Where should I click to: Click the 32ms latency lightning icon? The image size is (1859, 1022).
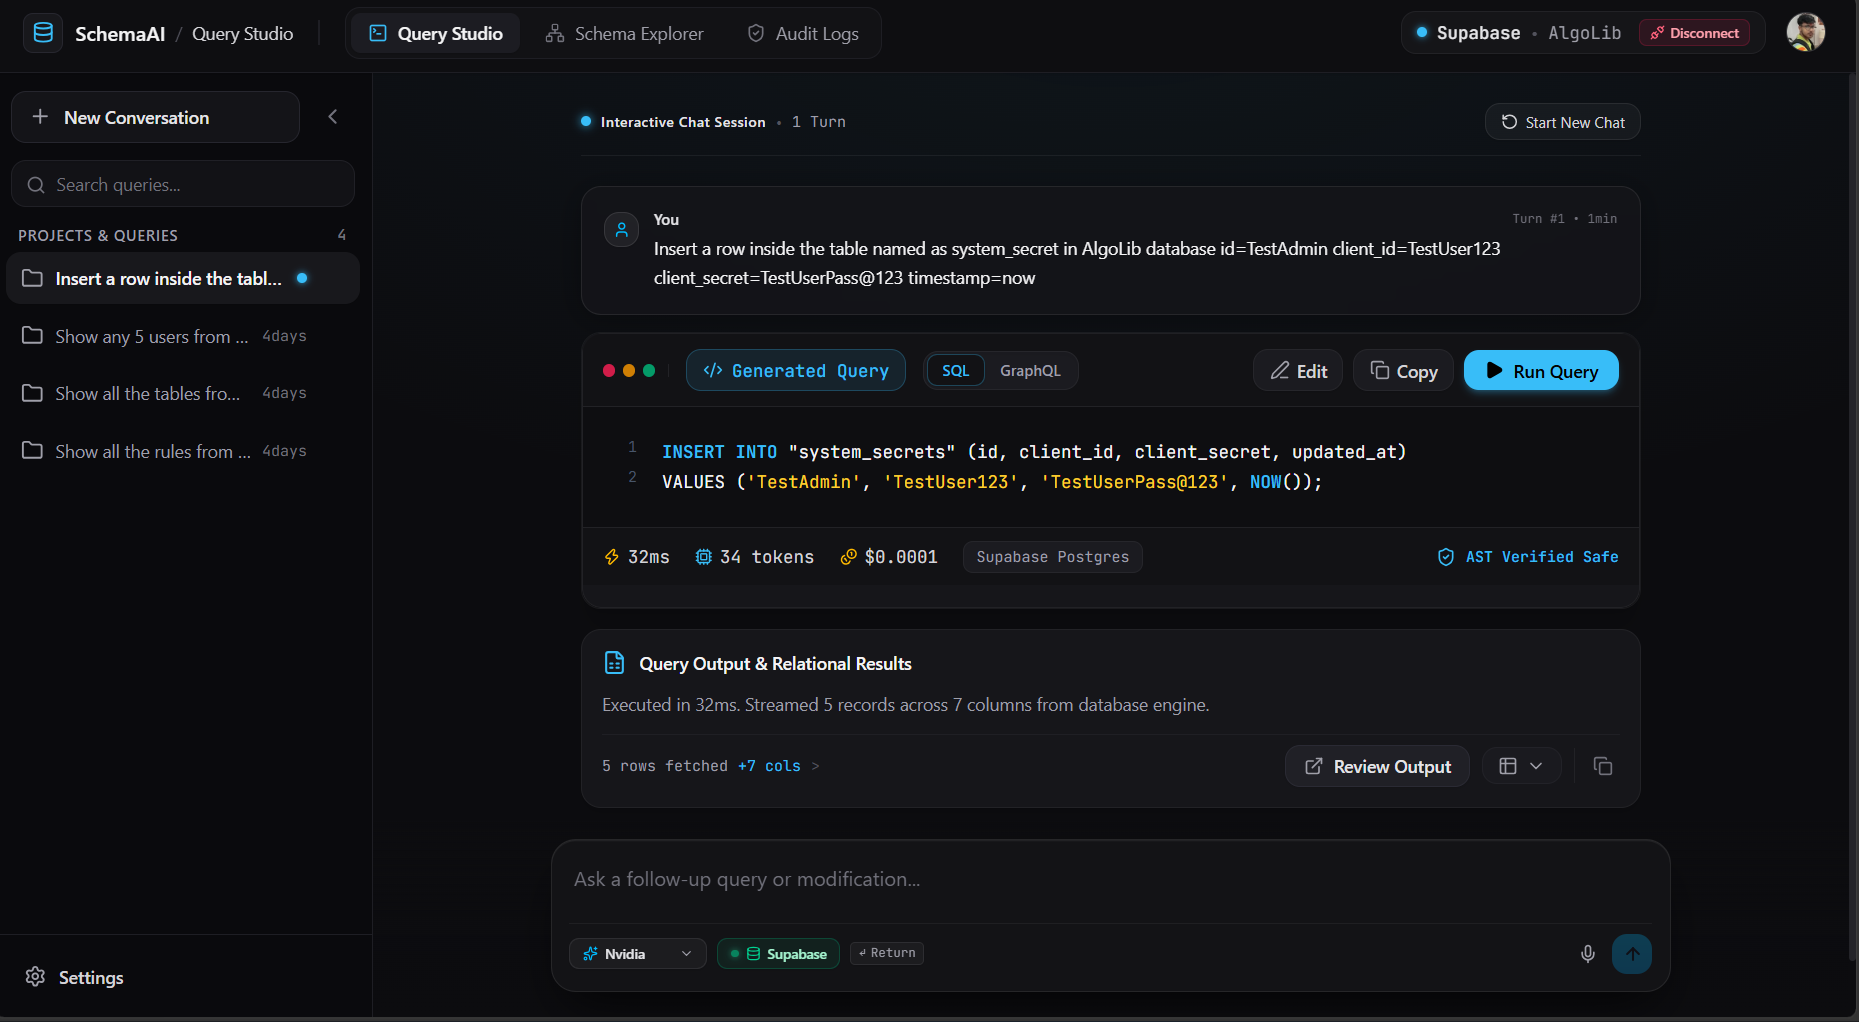pyautogui.click(x=612, y=557)
